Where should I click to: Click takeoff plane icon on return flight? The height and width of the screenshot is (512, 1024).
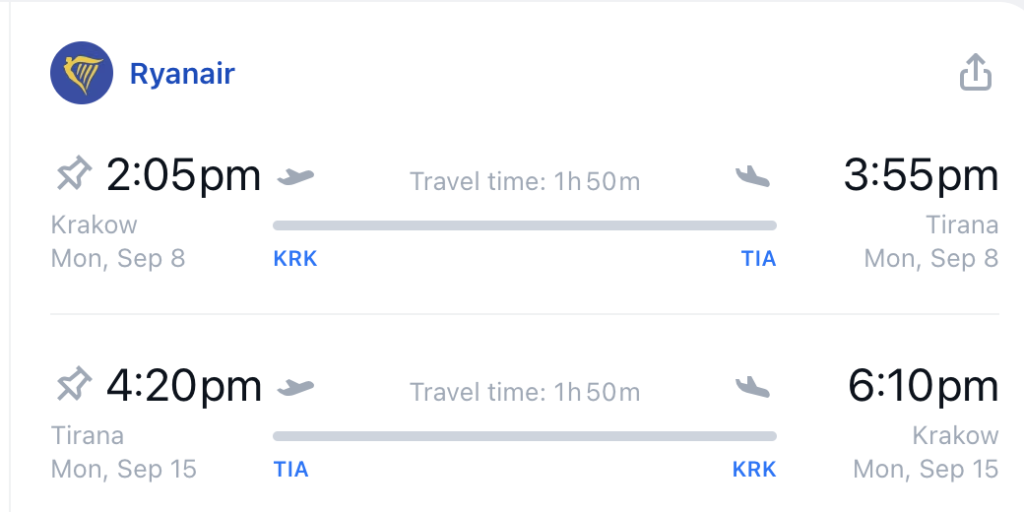pyautogui.click(x=296, y=387)
